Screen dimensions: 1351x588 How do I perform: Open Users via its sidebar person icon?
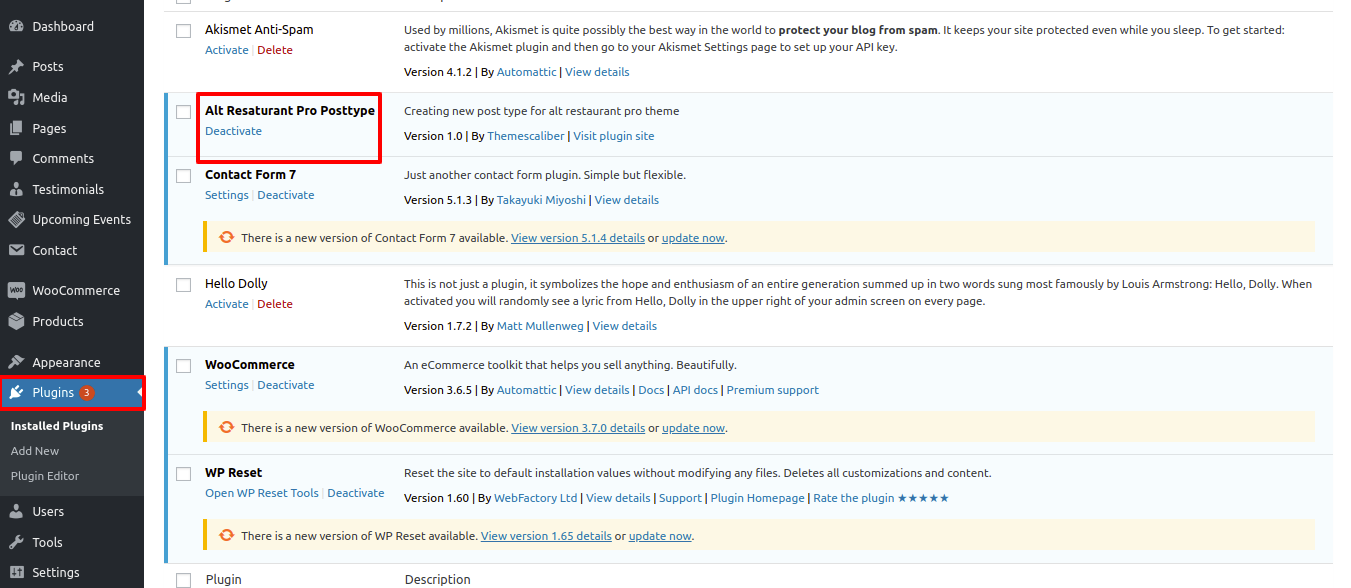coord(16,511)
